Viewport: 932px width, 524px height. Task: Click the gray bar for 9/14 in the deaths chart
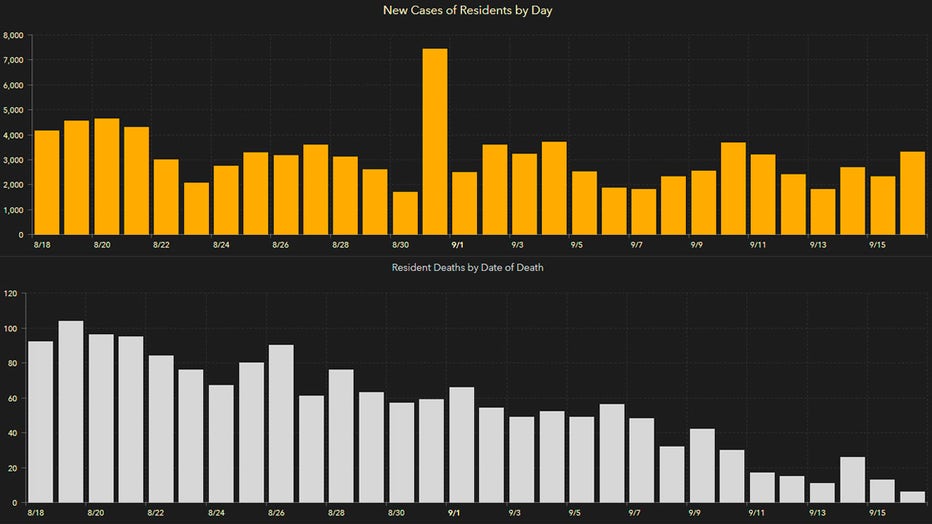[x=852, y=480]
